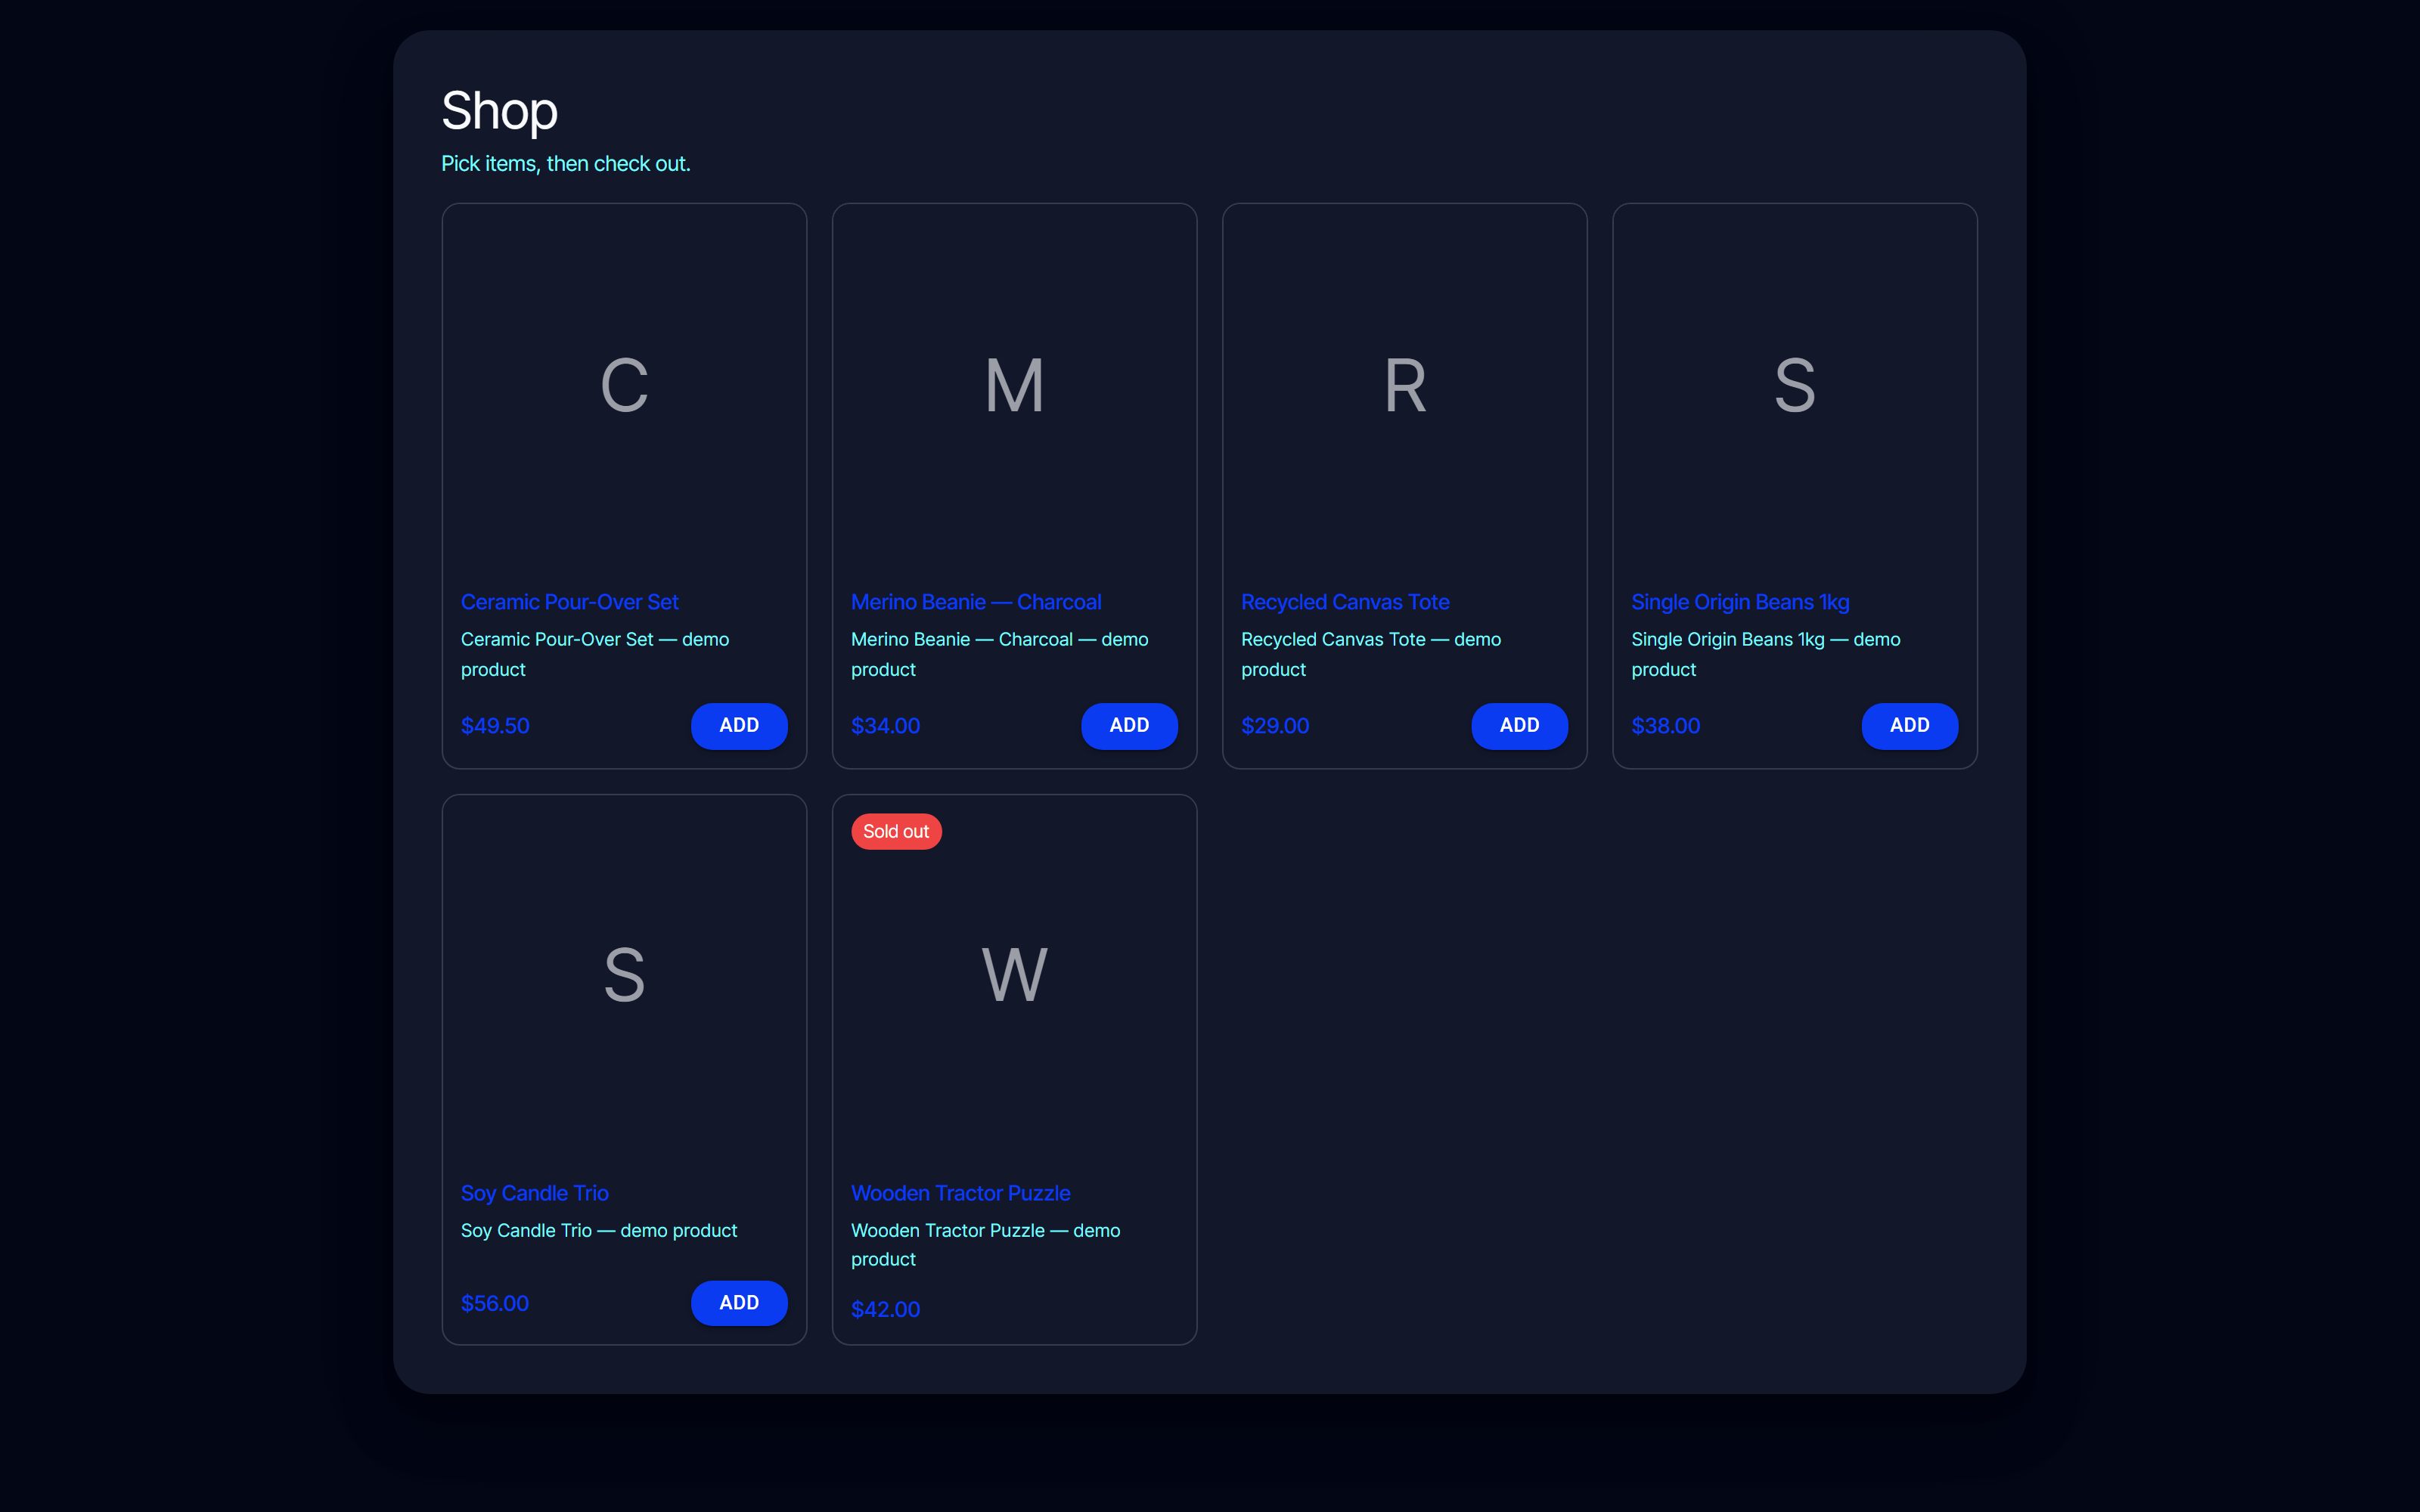Click 'Merino Beanie — Charcoal — demo product' description

click(x=999, y=654)
